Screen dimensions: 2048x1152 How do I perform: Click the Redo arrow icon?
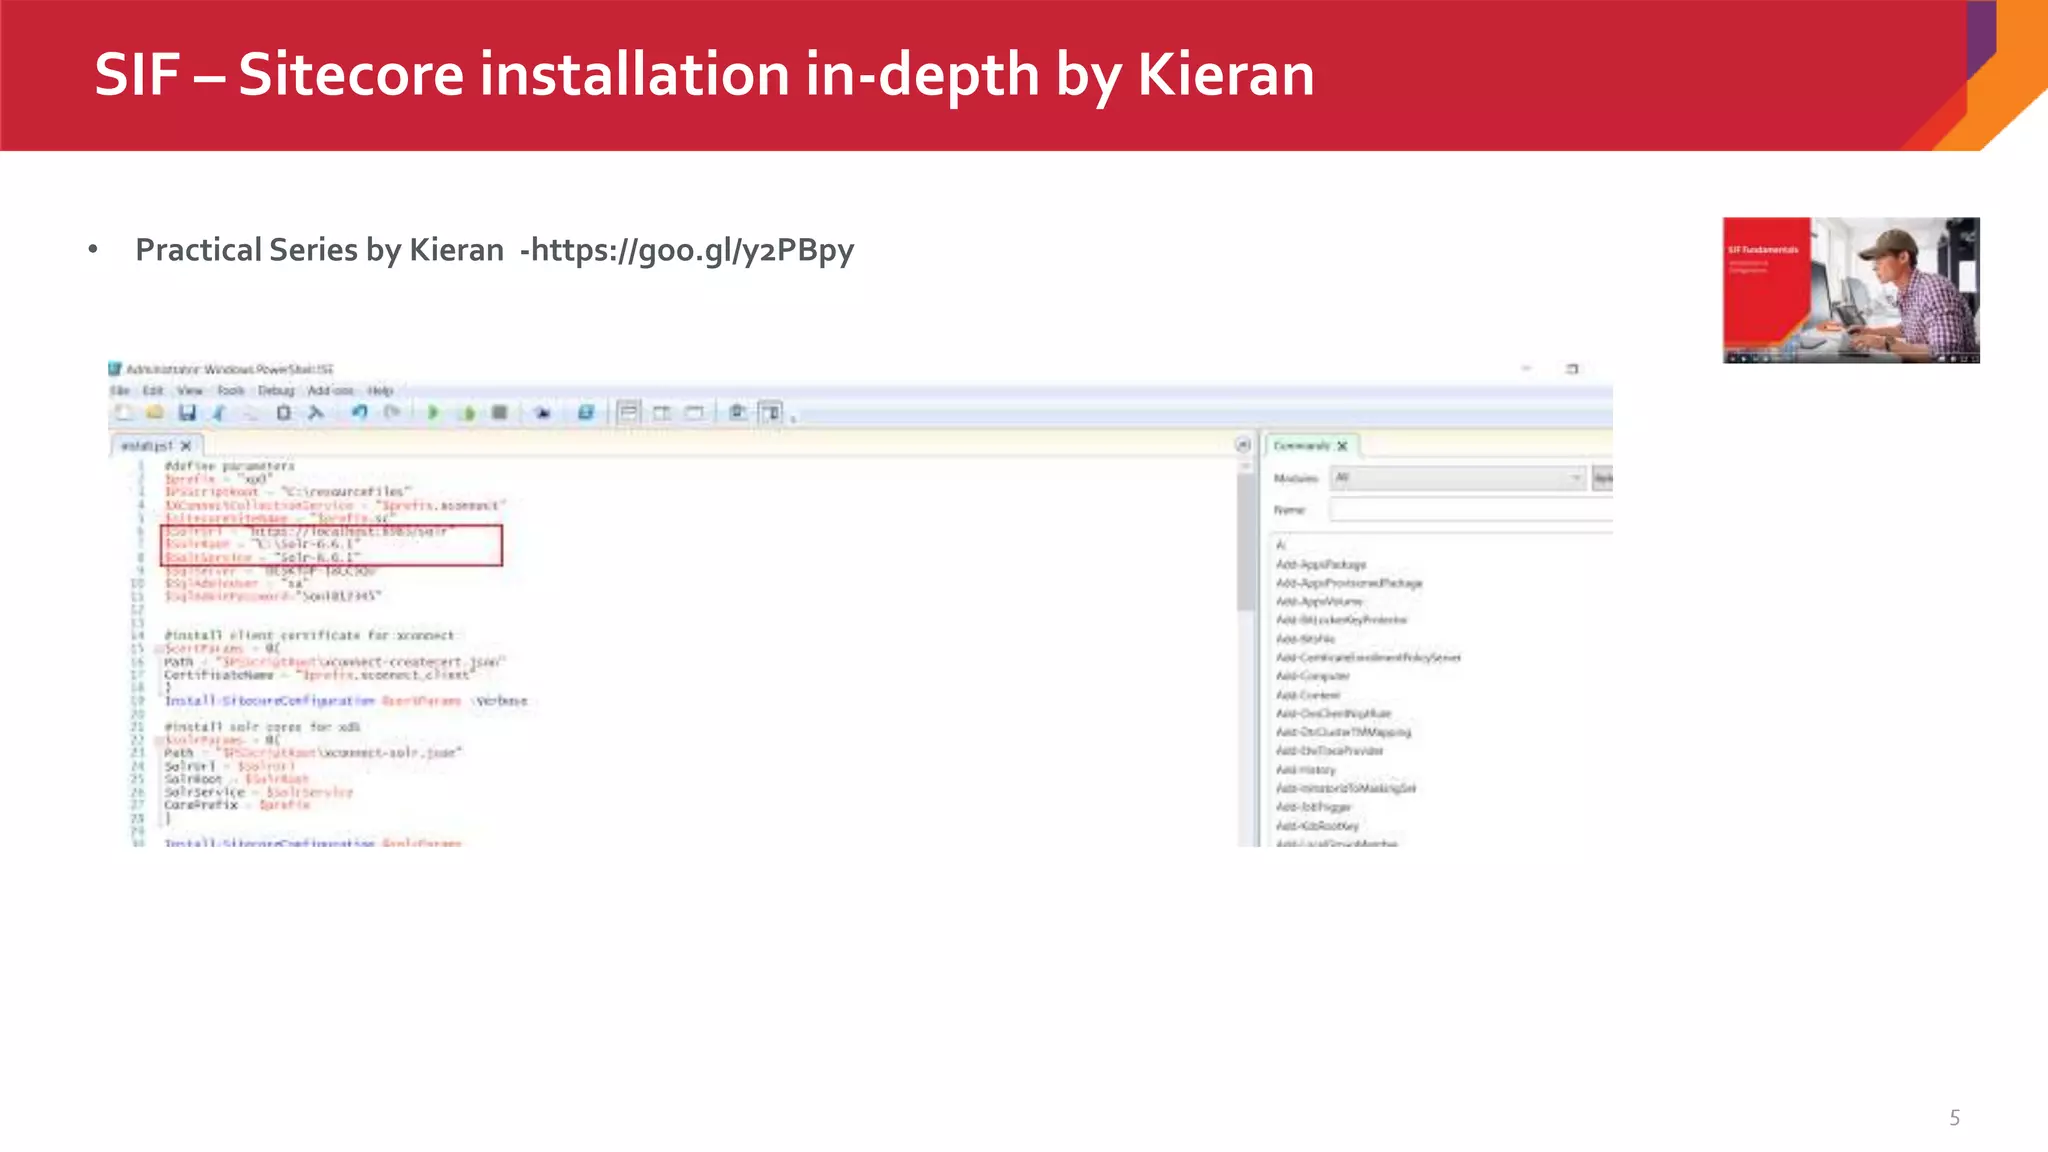click(392, 412)
